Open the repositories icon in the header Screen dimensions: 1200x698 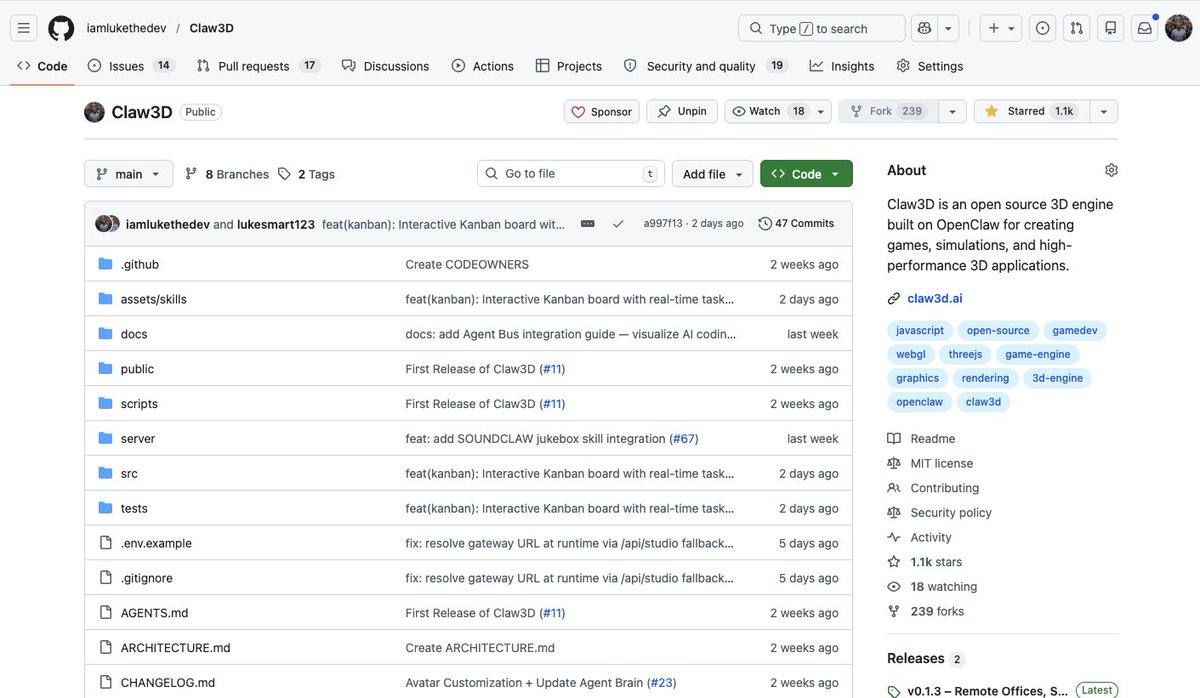(1110, 28)
